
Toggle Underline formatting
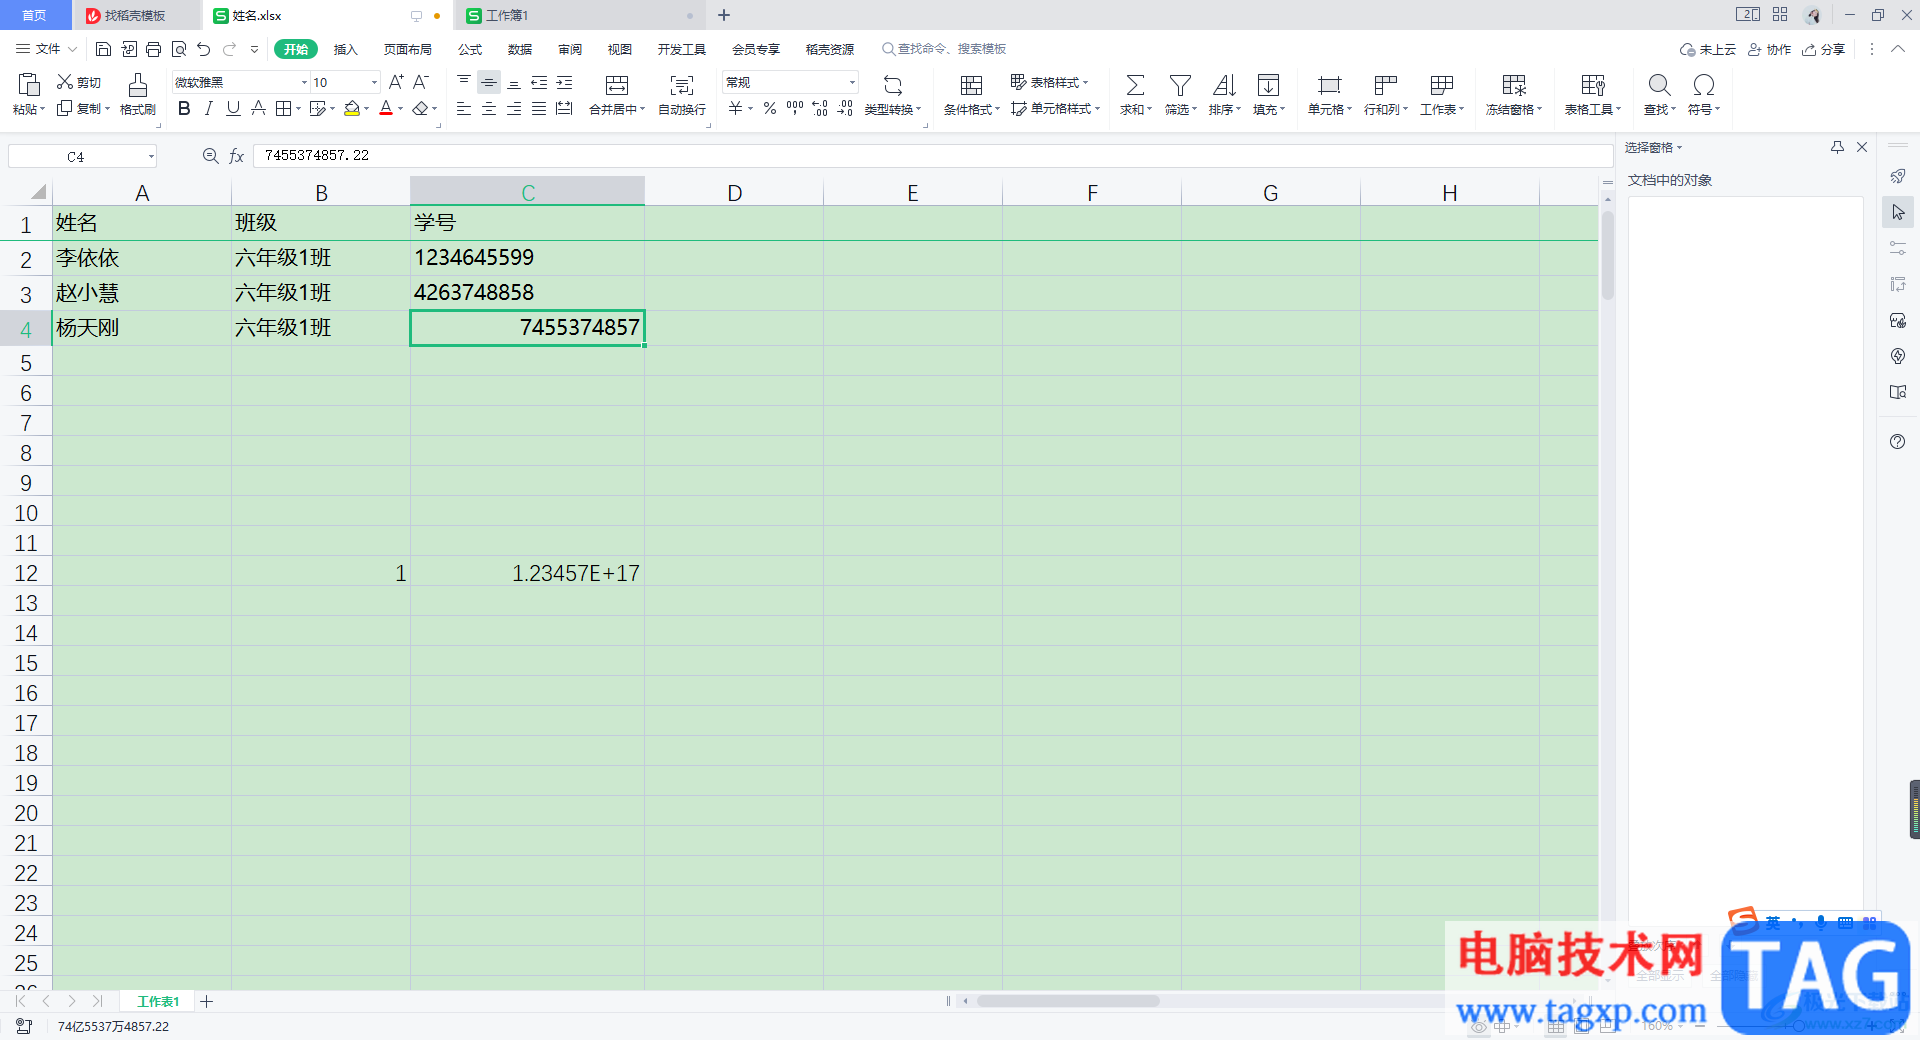pyautogui.click(x=233, y=108)
